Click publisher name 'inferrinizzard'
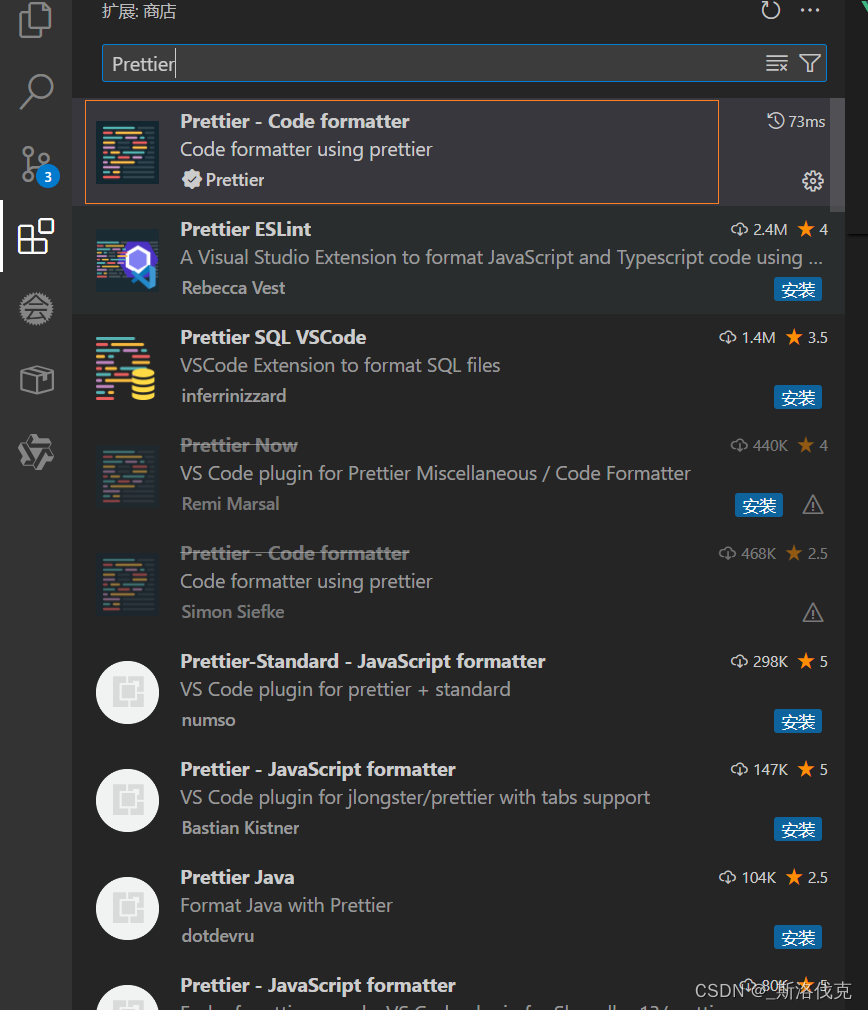868x1010 pixels. coord(234,396)
